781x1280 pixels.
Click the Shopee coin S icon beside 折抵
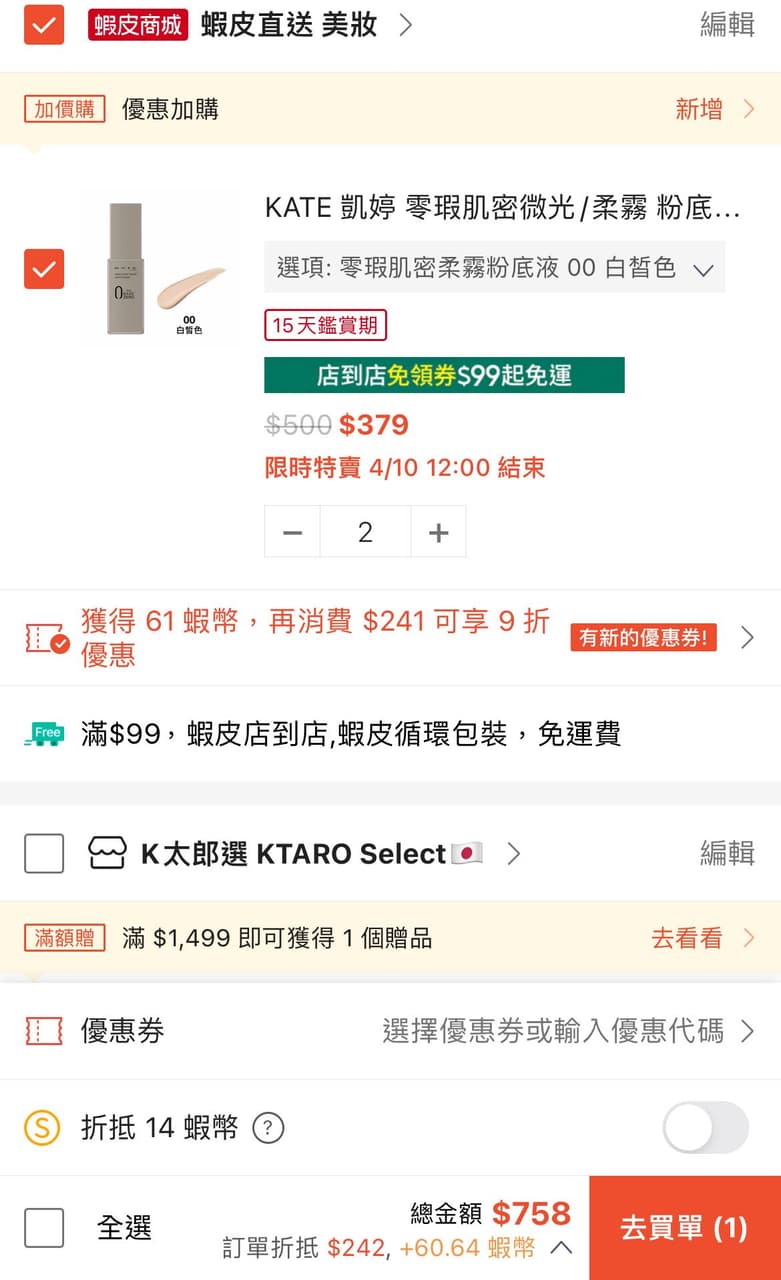point(44,1126)
